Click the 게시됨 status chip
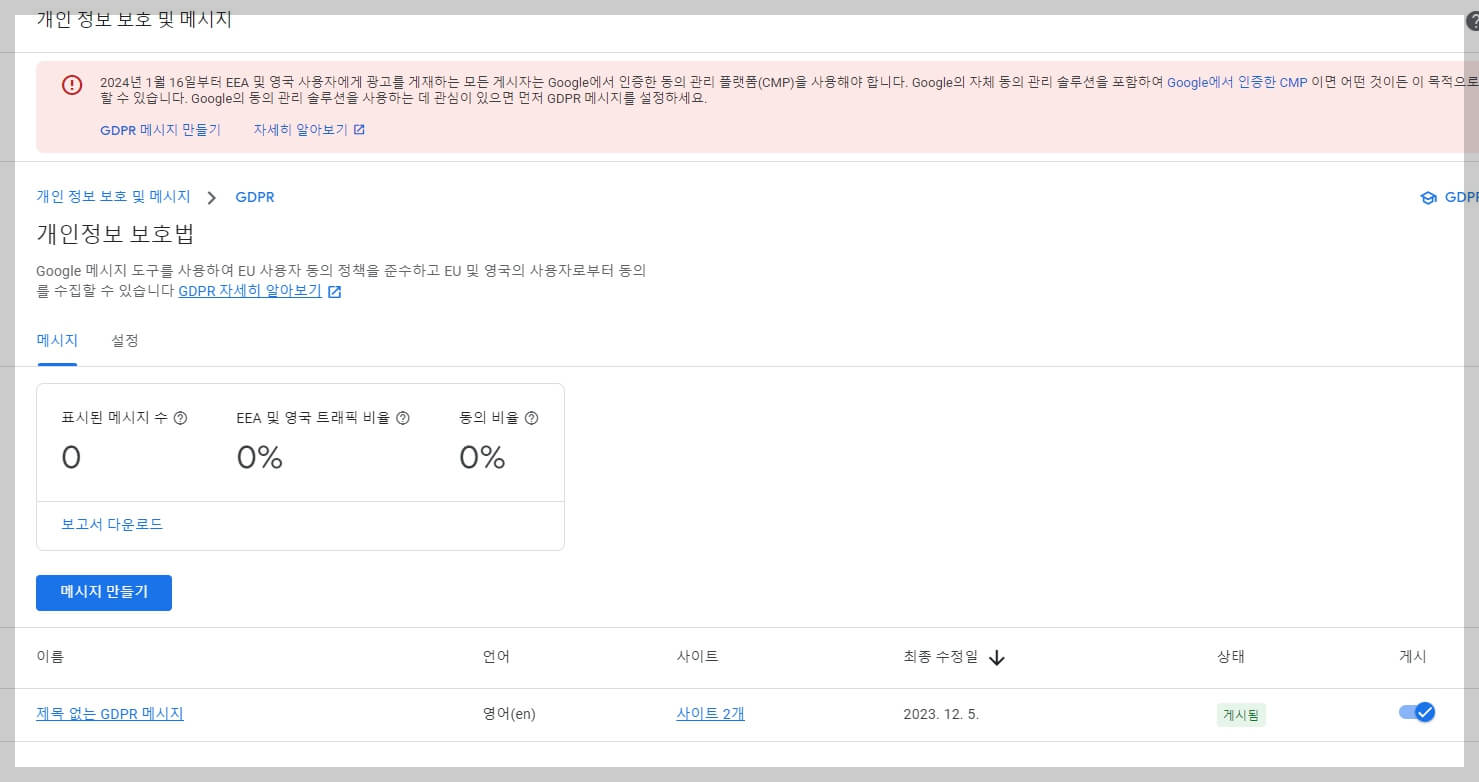Viewport: 1479px width, 782px height. pos(1240,714)
